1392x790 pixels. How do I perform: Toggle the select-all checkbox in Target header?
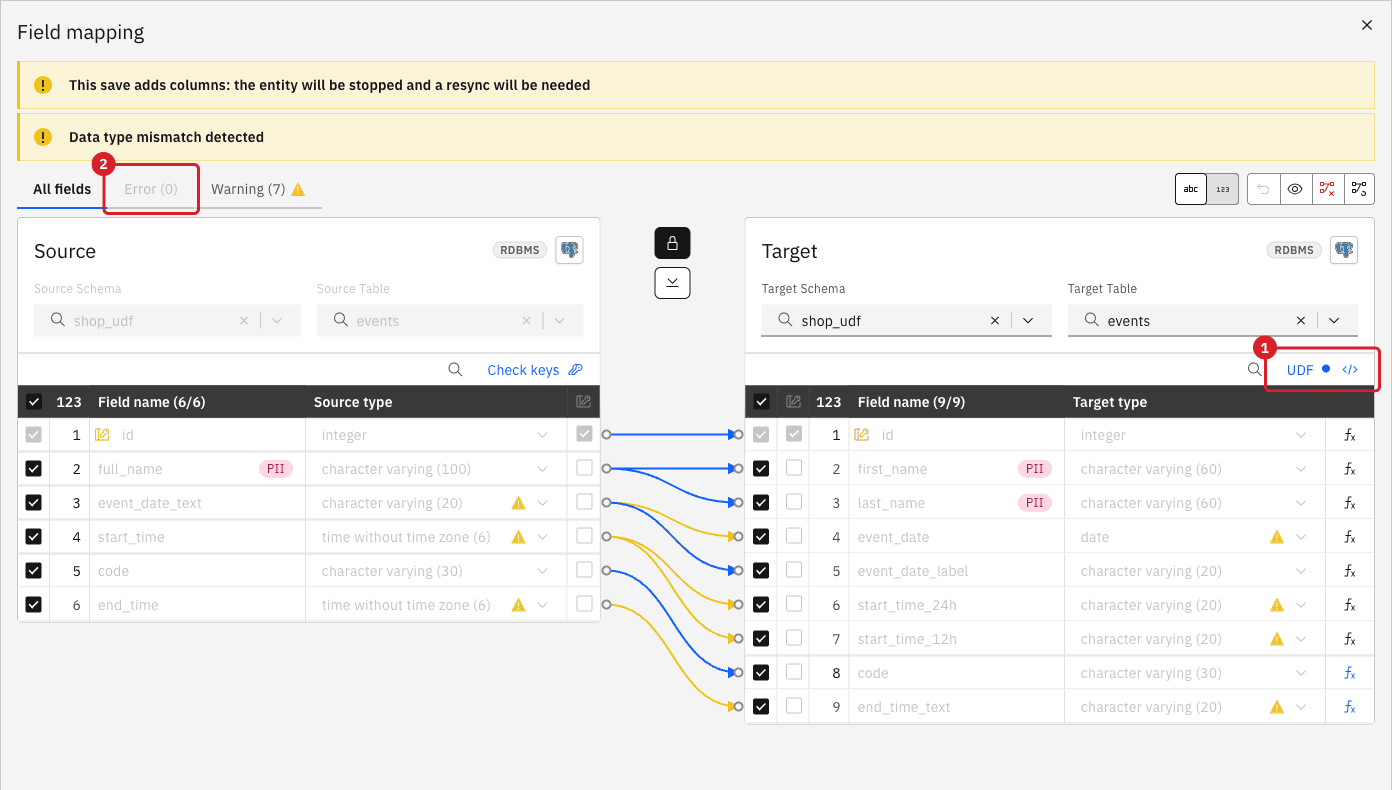[761, 402]
